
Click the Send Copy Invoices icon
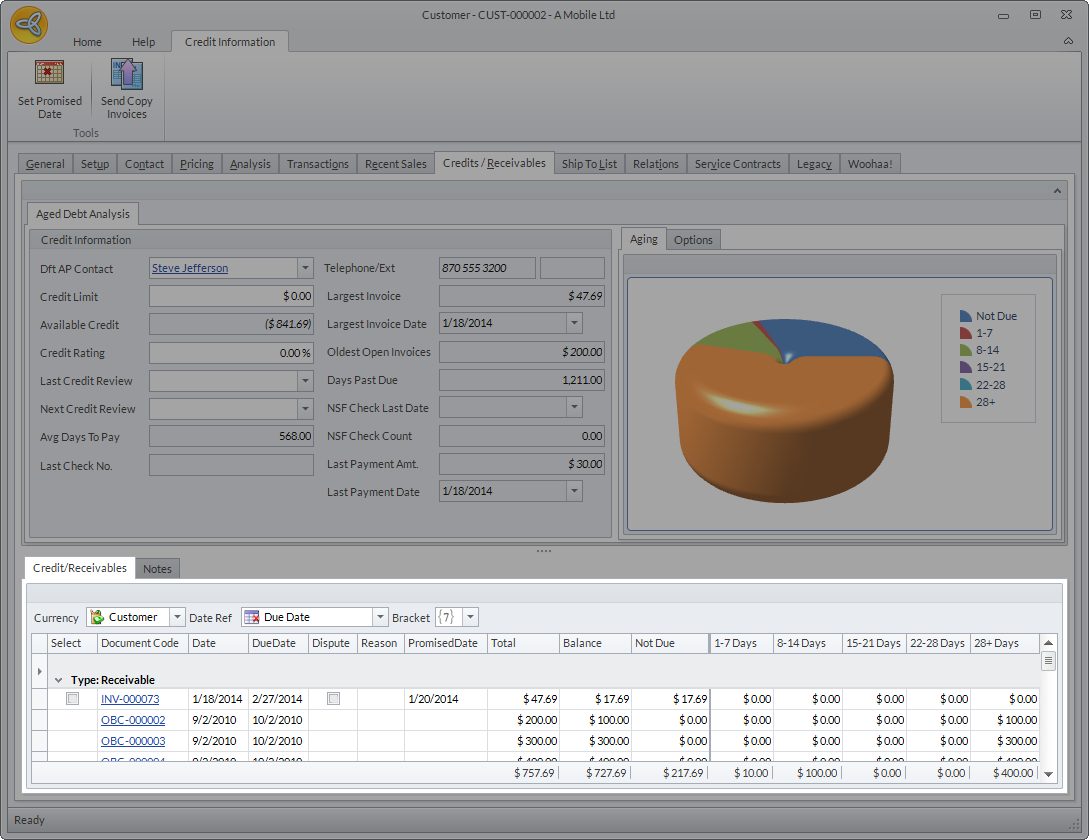pos(127,75)
